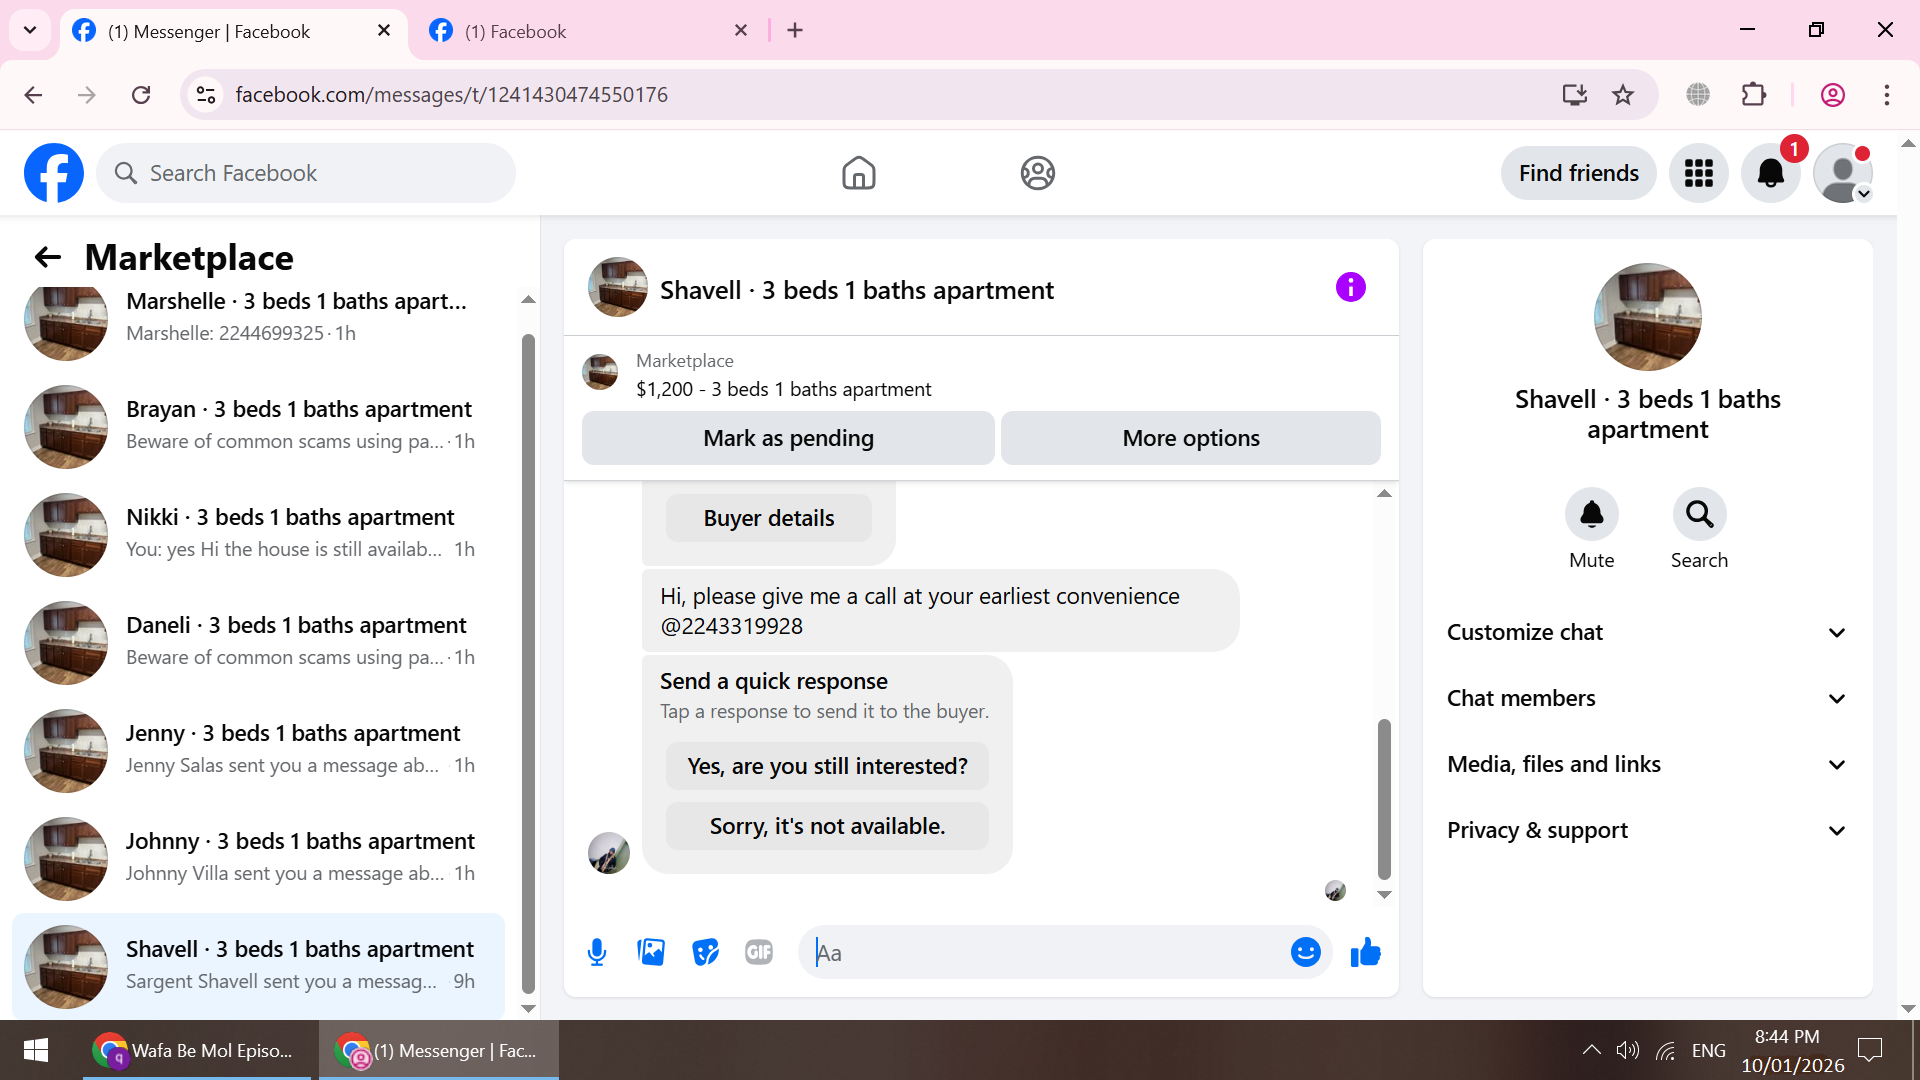
Task: Send a thumbs-up like
Action: [x=1365, y=952]
